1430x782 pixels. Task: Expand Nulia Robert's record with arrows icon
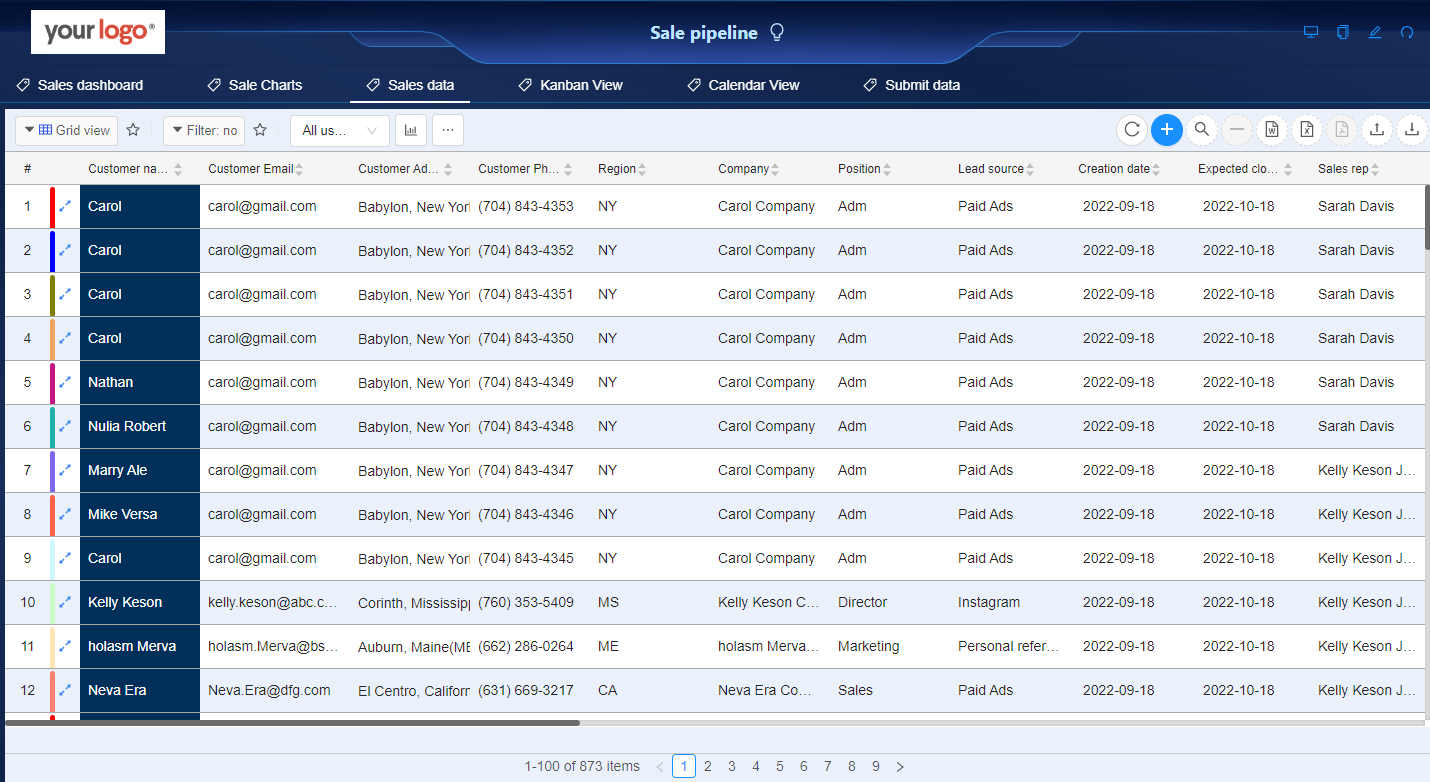pos(65,426)
